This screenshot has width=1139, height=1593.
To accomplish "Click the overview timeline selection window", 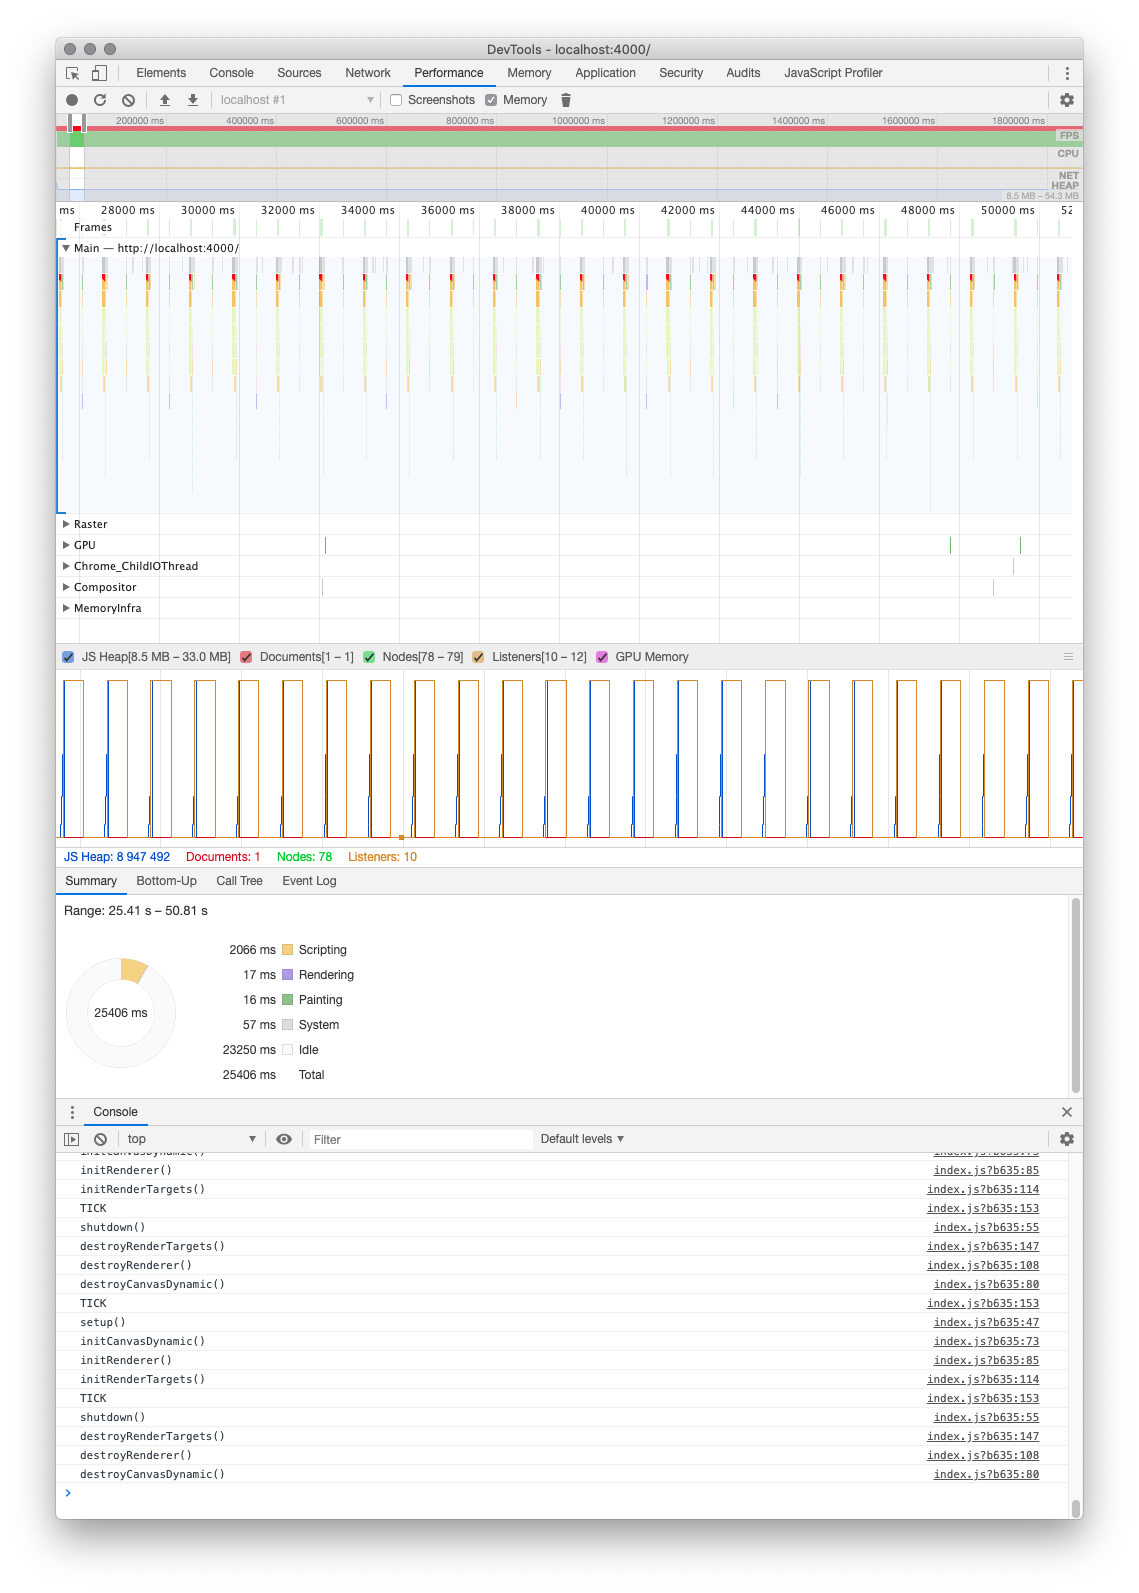I will tap(77, 158).
